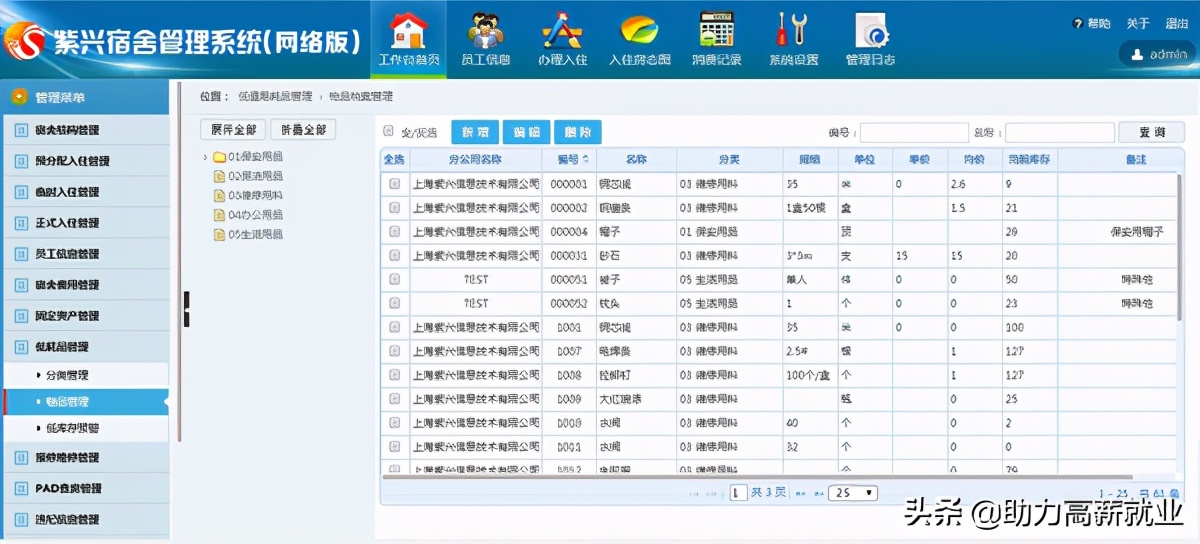Open the home page house icon
1200x544 pixels.
[409, 29]
